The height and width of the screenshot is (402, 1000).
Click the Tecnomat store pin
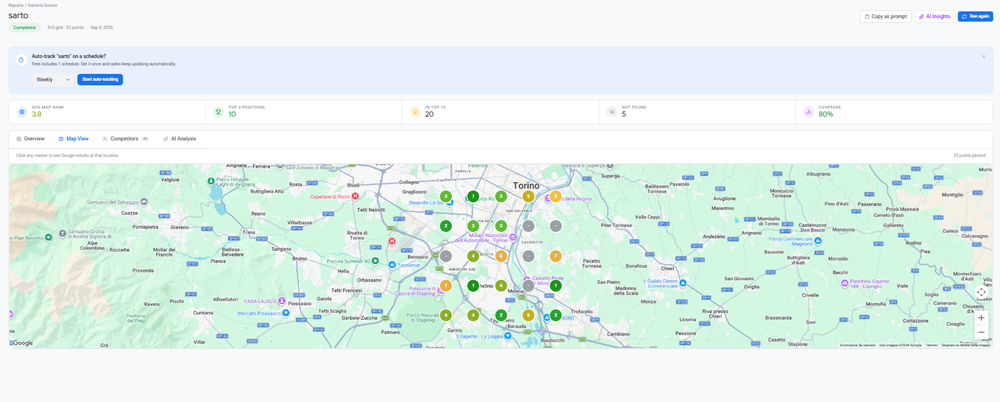pyautogui.click(x=392, y=264)
